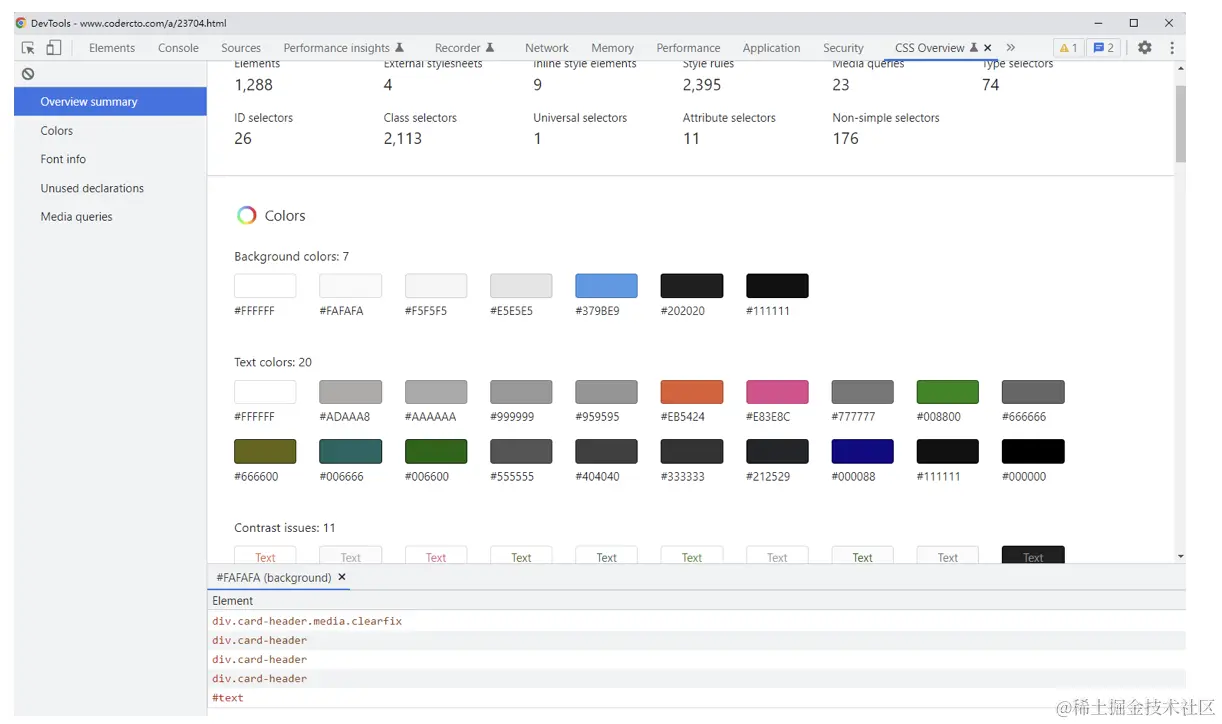Click the #006600 dark green swatch
This screenshot has width=1222, height=724.
click(x=436, y=451)
